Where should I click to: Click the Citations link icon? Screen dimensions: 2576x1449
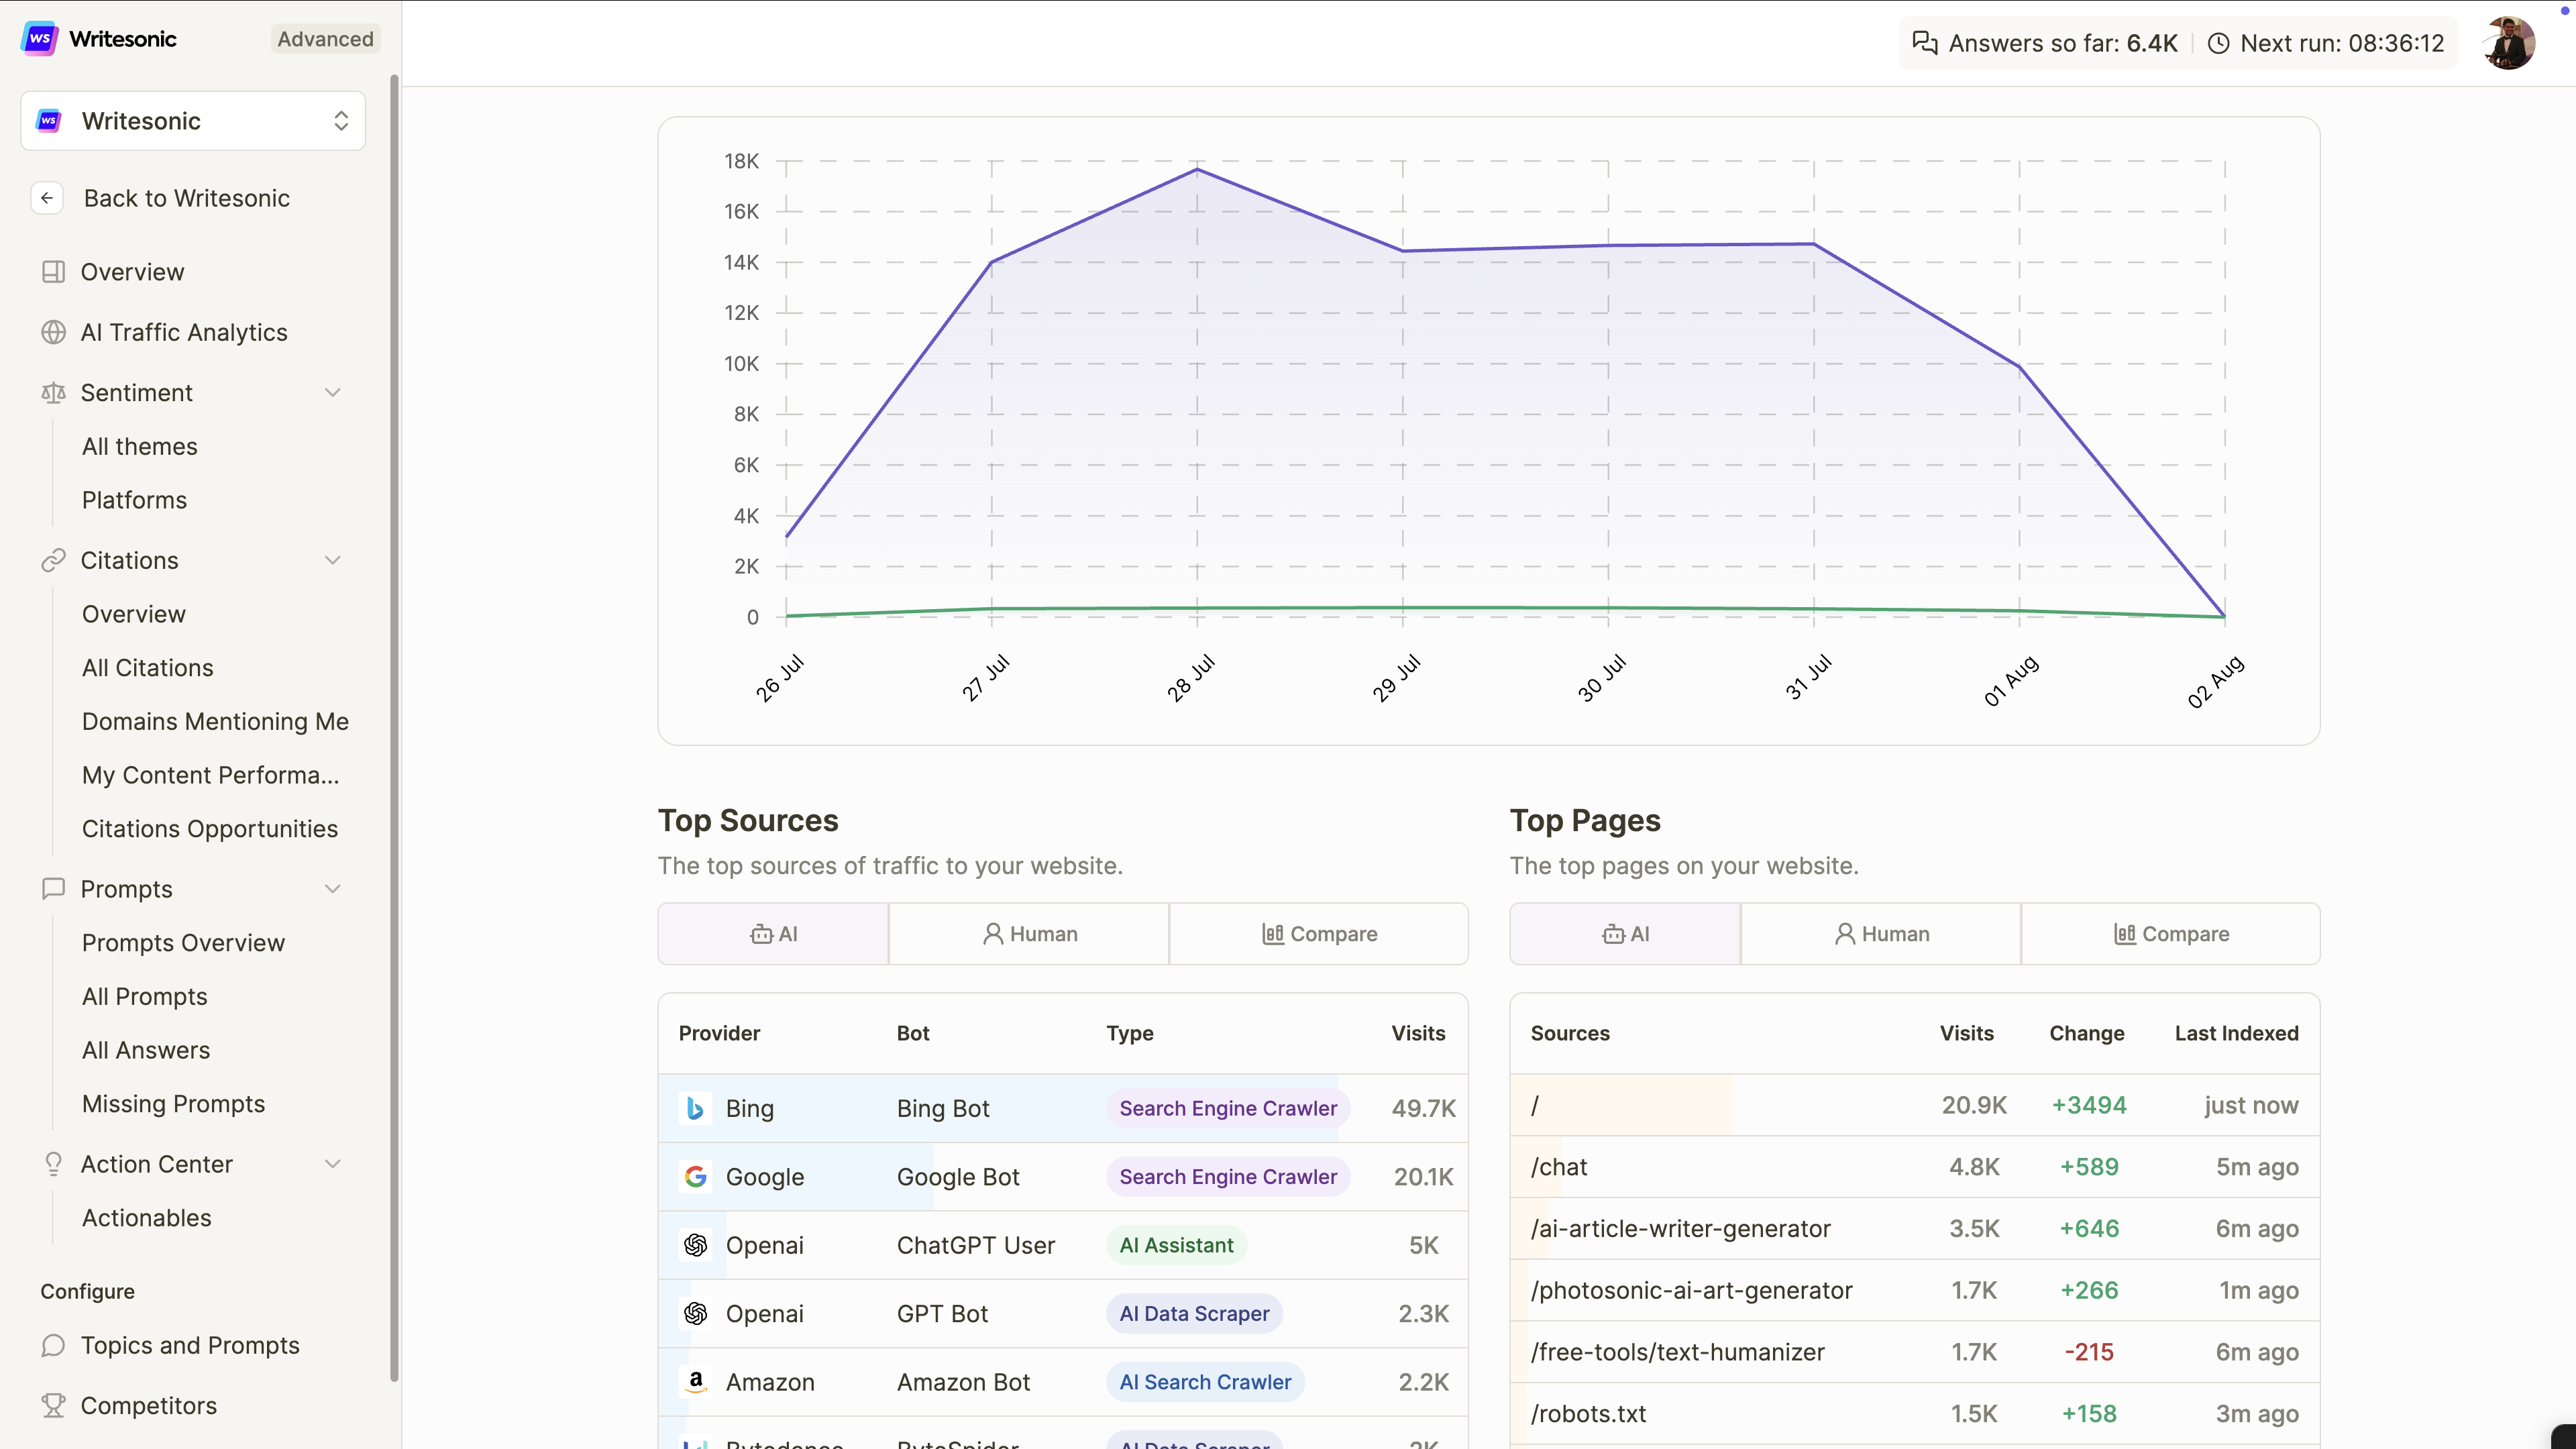53,560
